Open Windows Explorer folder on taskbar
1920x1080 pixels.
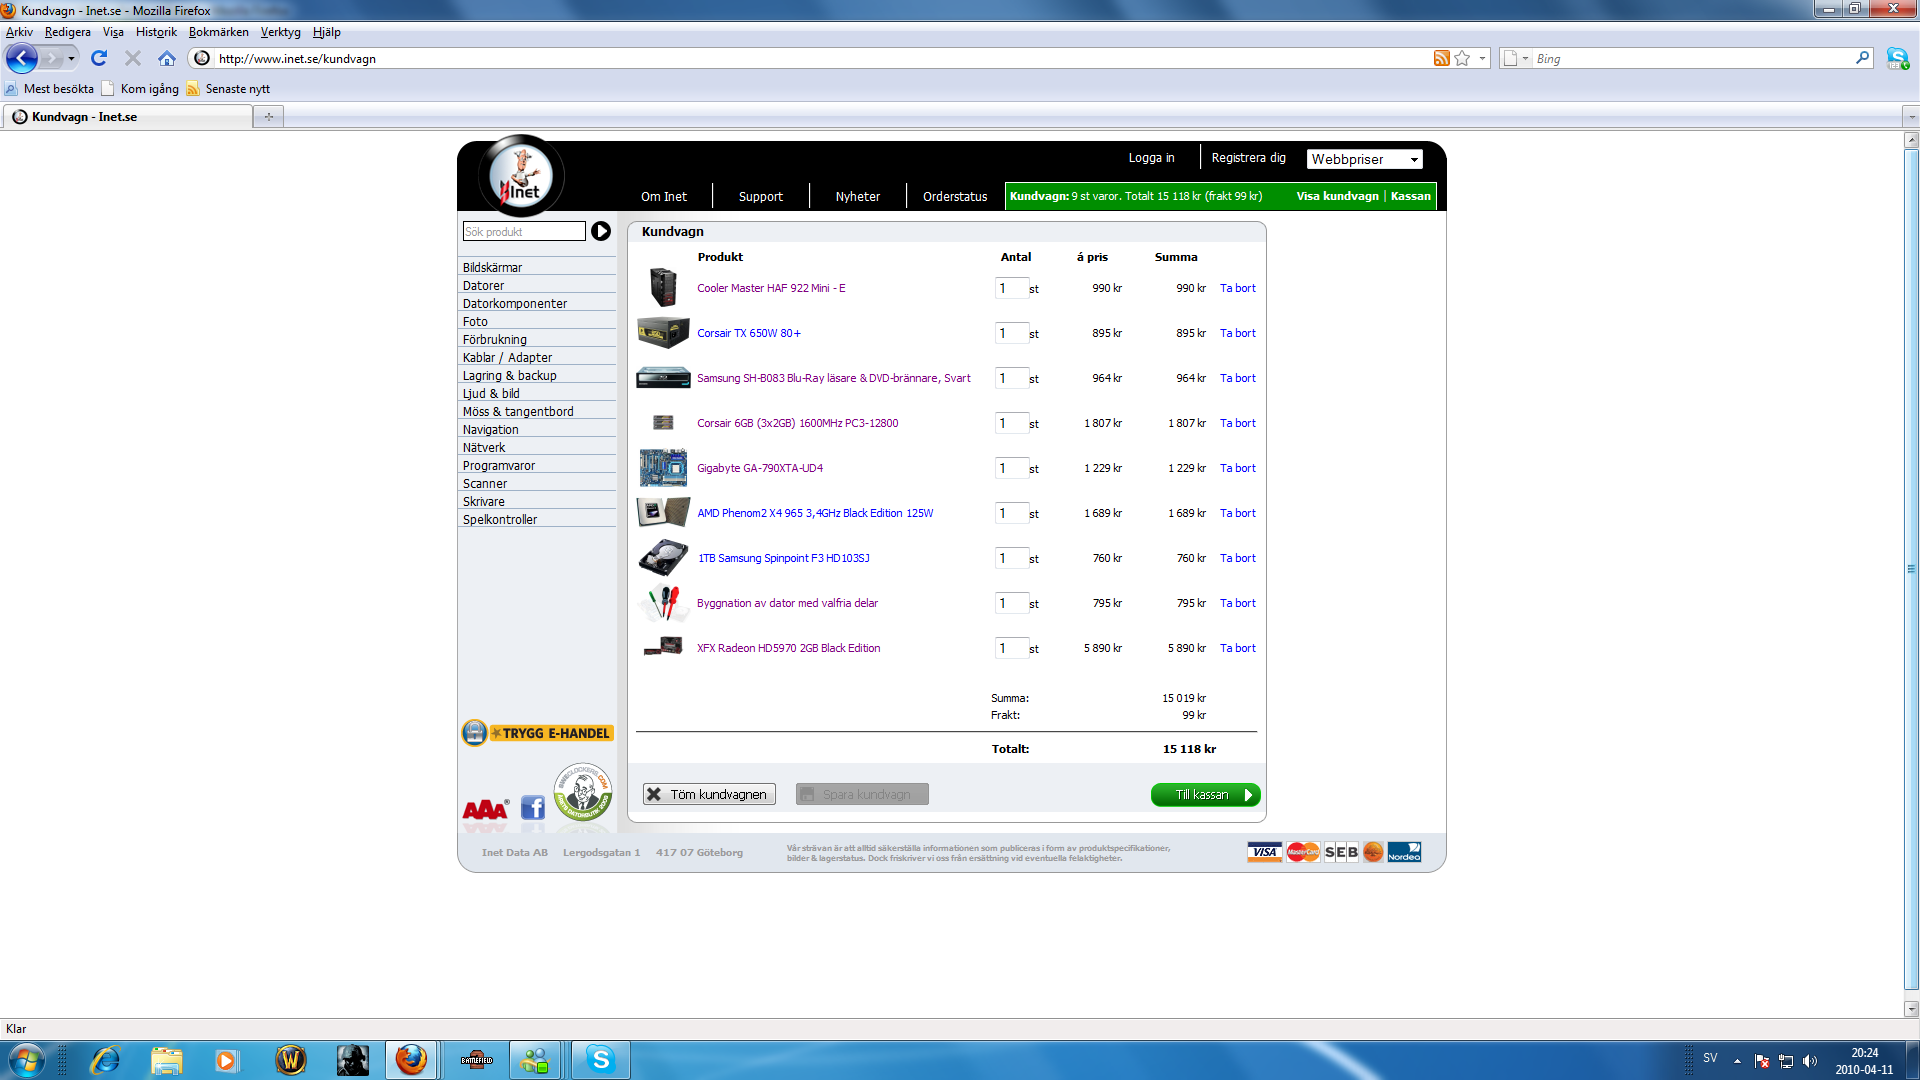(167, 1060)
